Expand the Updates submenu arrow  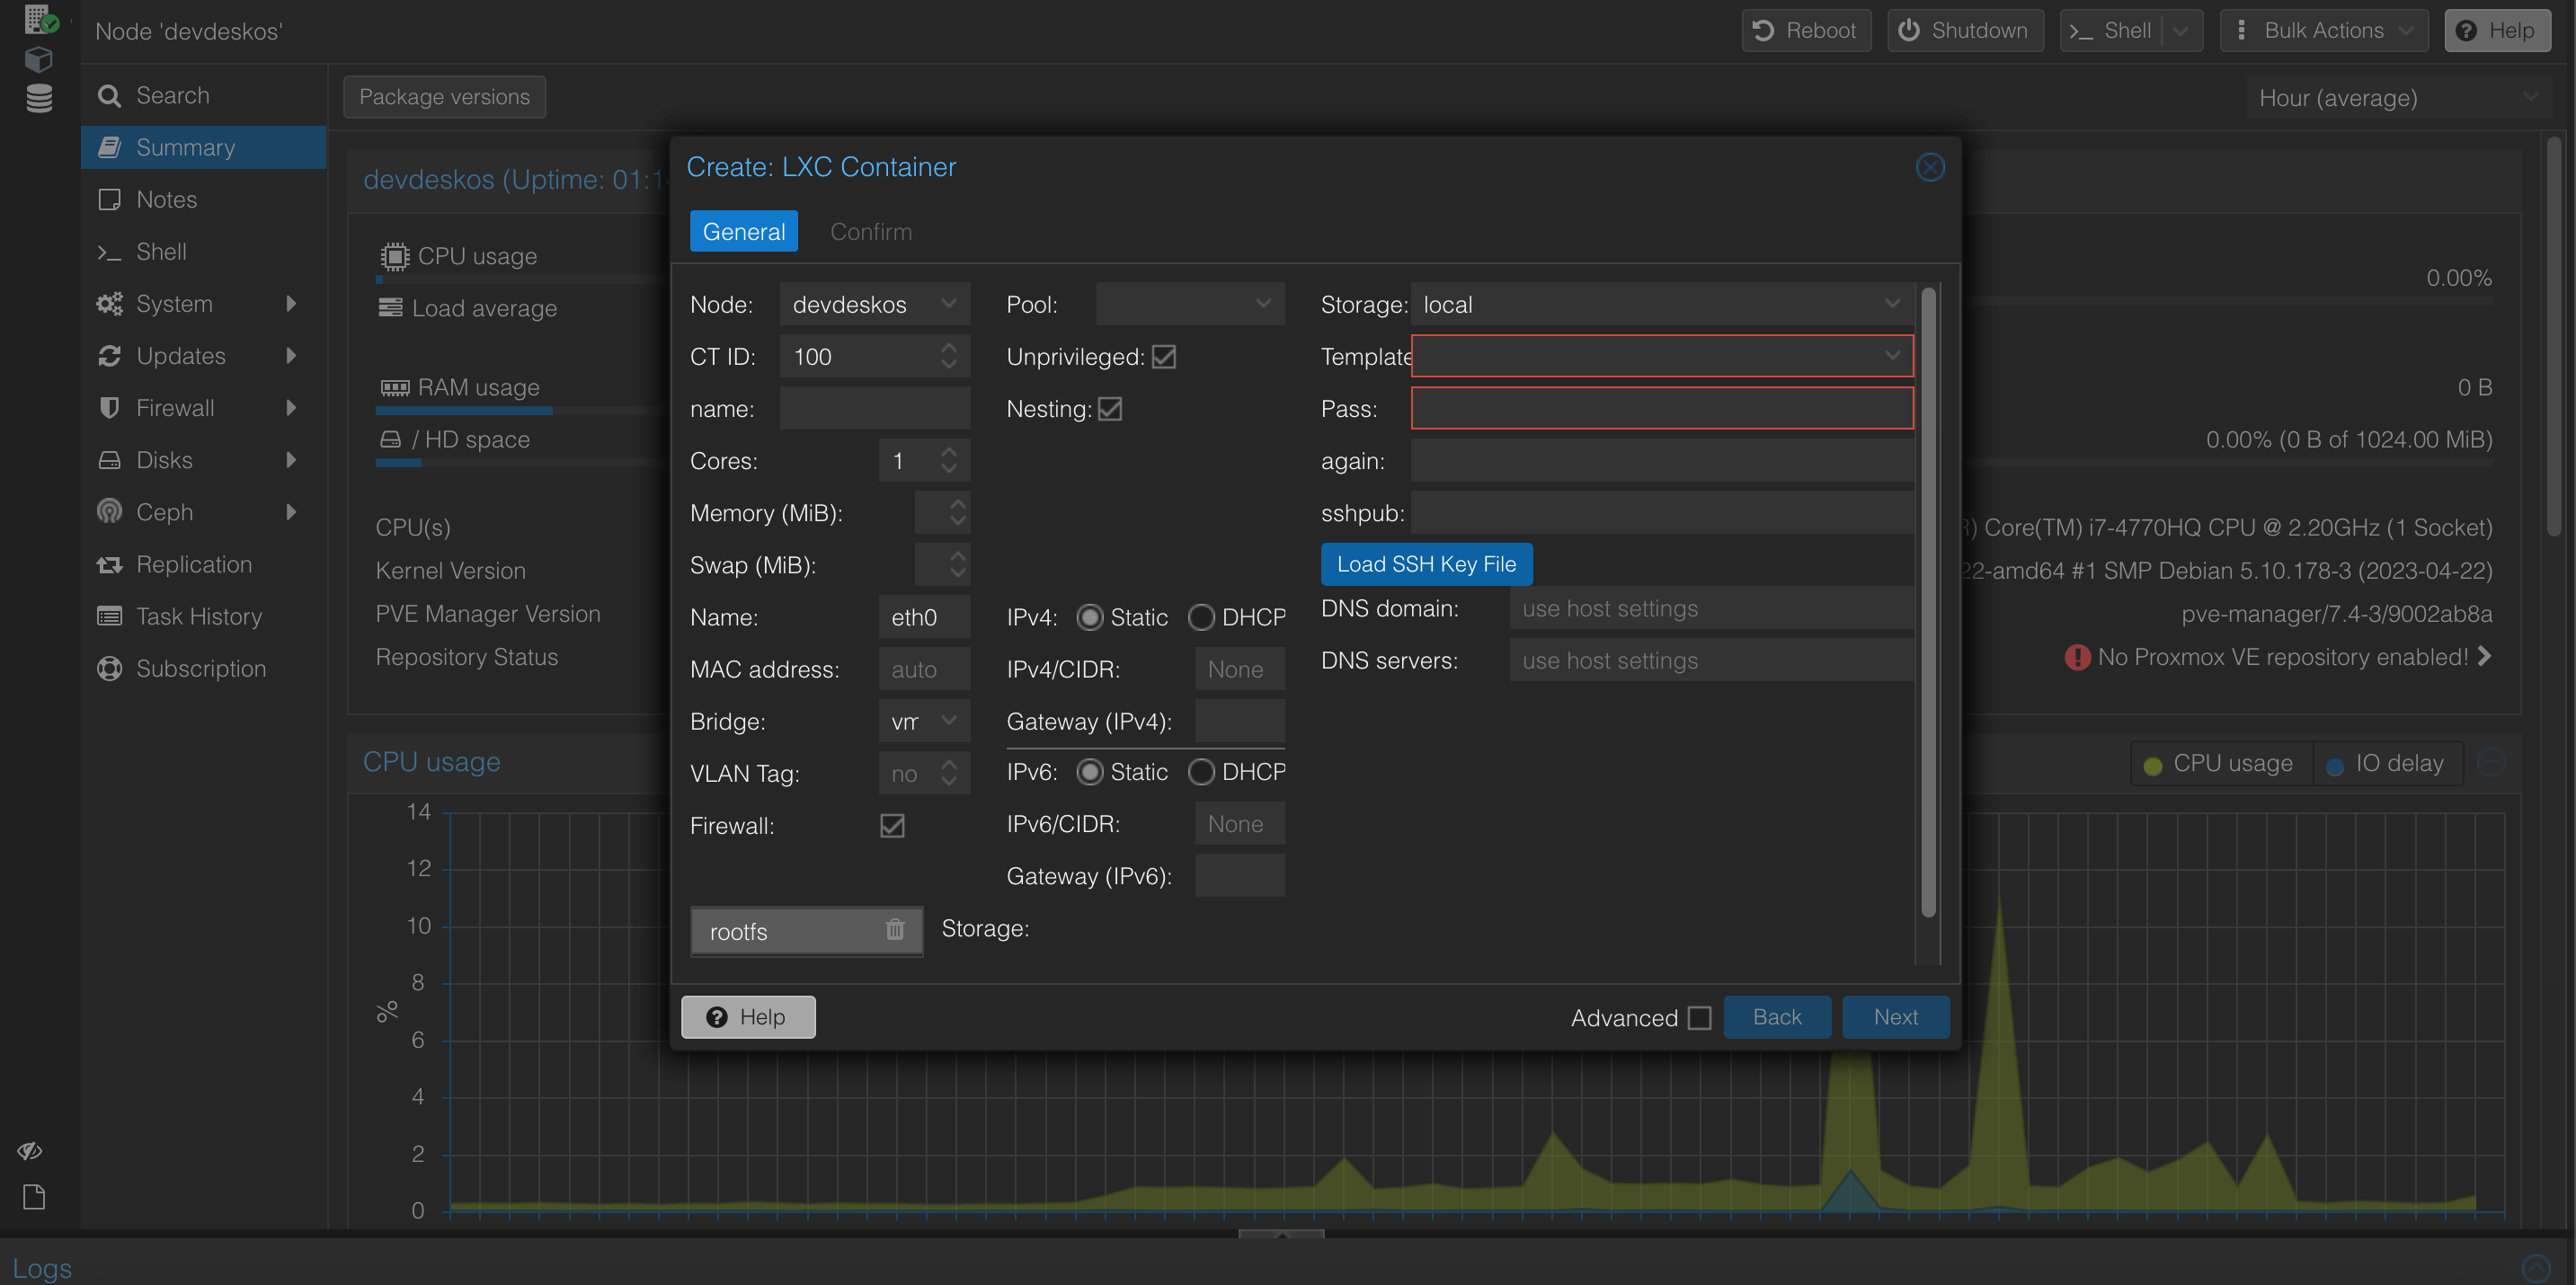point(291,356)
